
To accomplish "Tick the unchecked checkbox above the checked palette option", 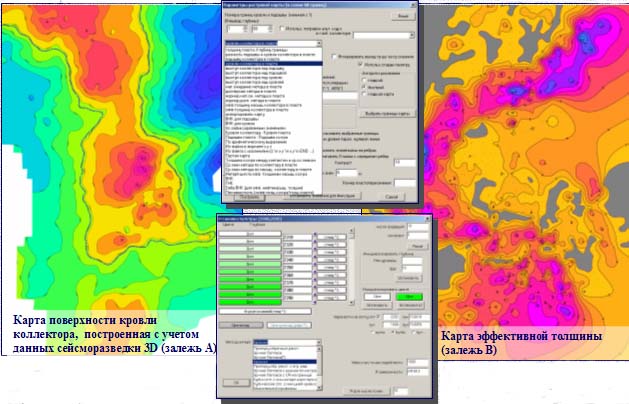I will click(334, 57).
